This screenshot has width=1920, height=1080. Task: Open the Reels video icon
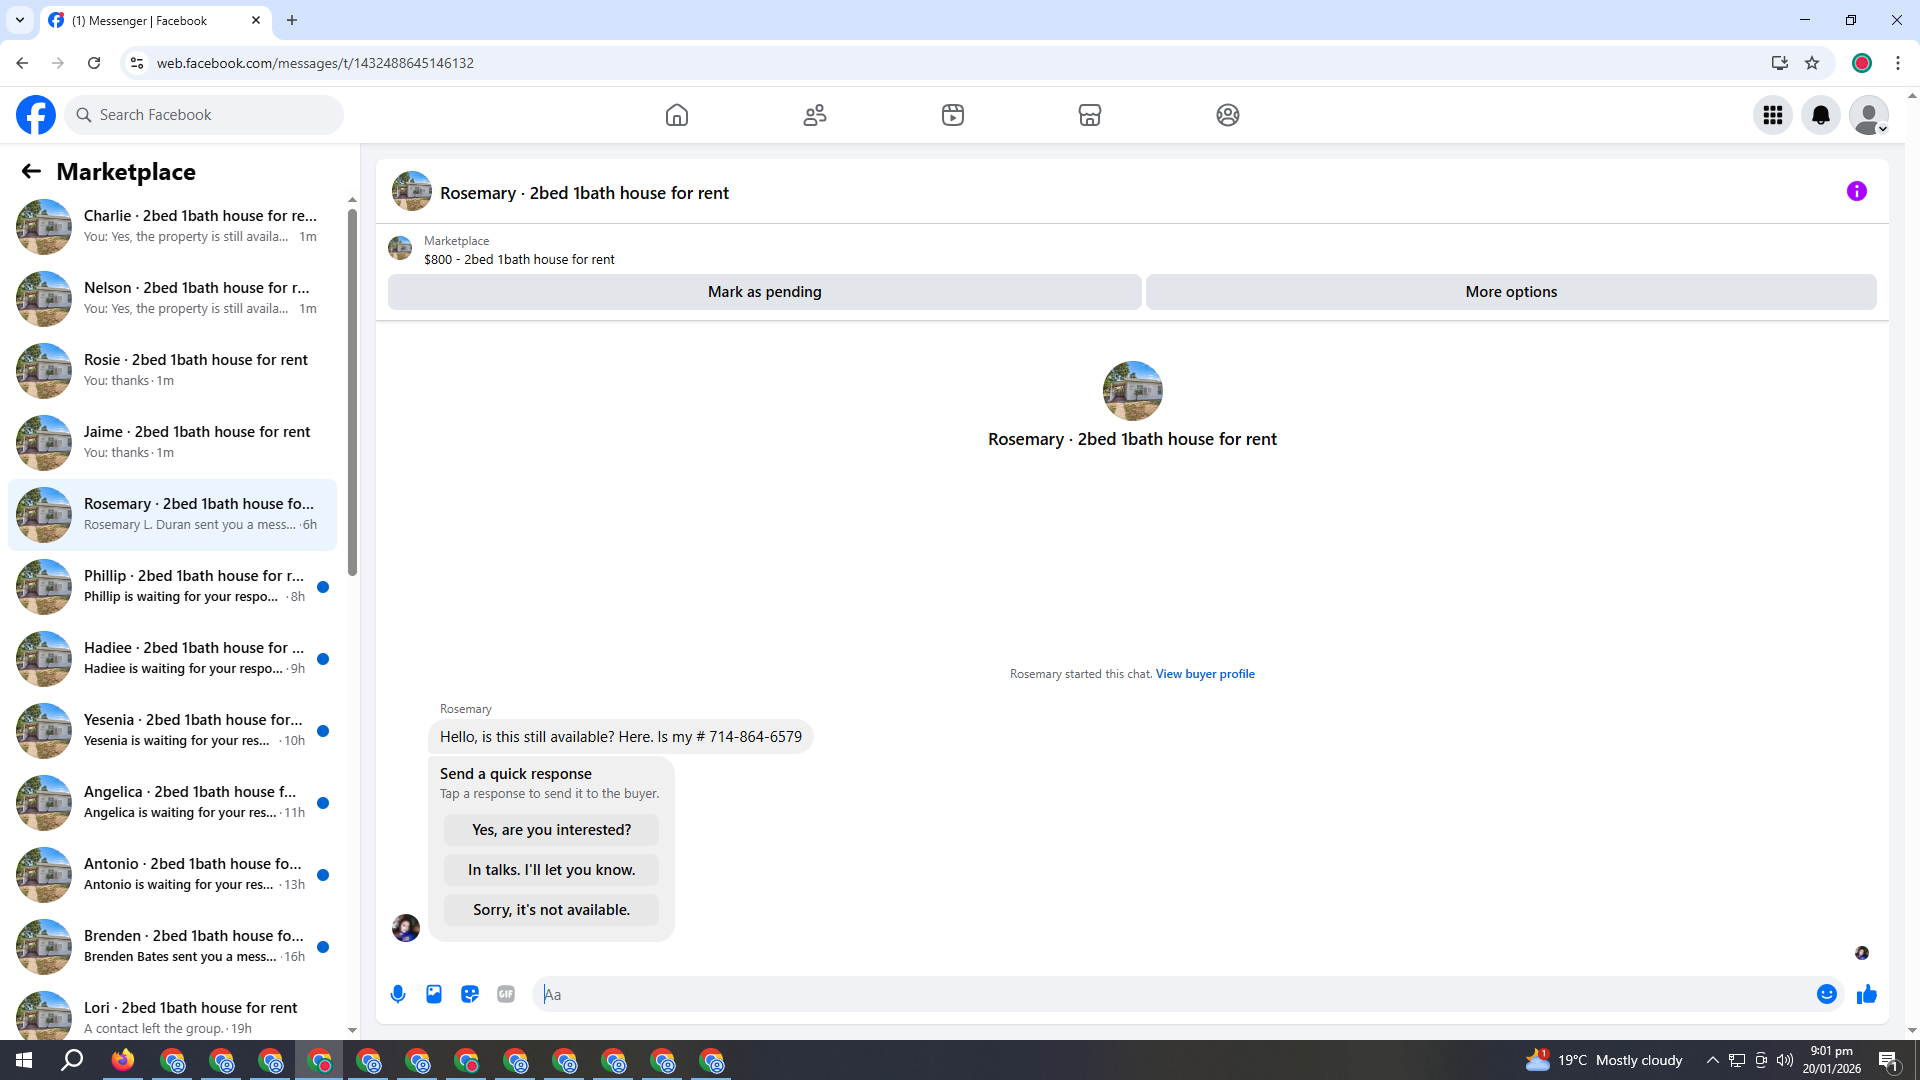coord(953,115)
